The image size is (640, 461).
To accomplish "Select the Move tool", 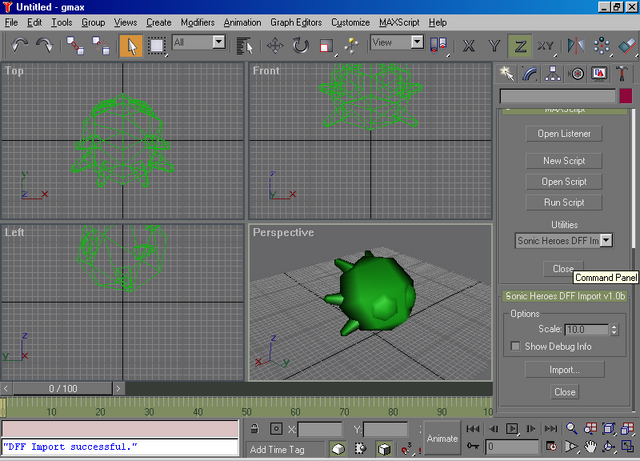I will click(x=275, y=45).
